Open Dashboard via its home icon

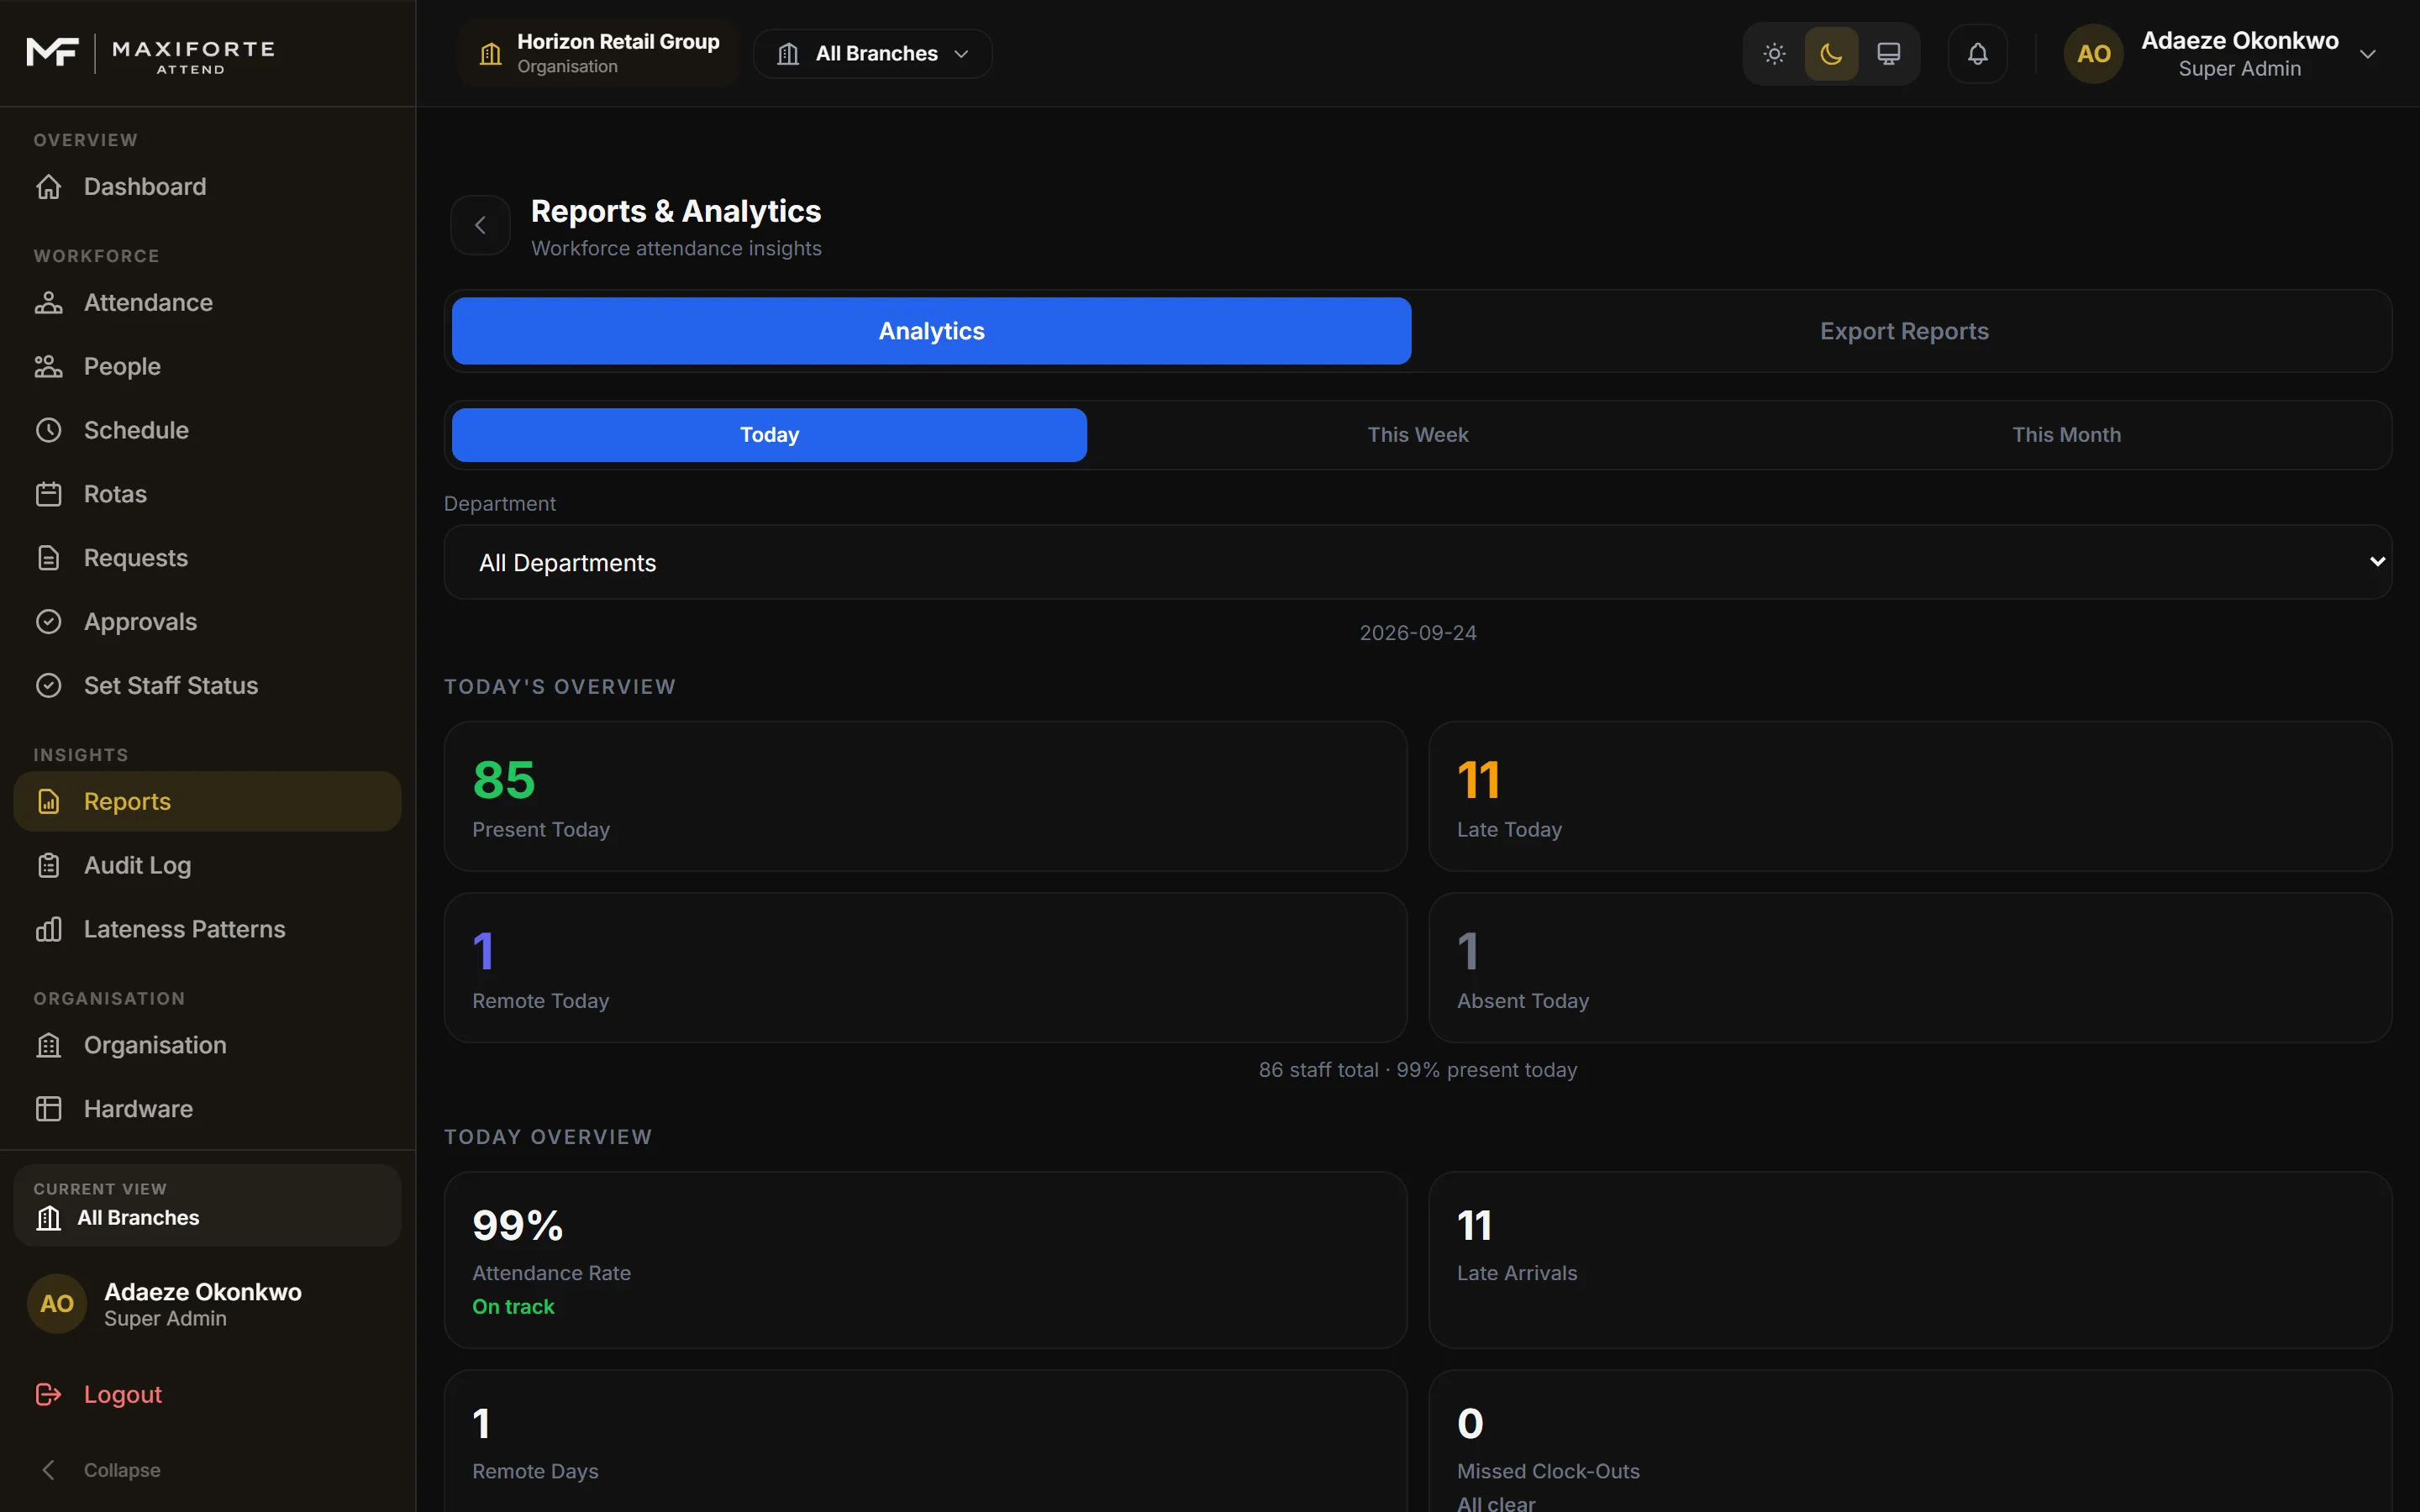click(49, 187)
